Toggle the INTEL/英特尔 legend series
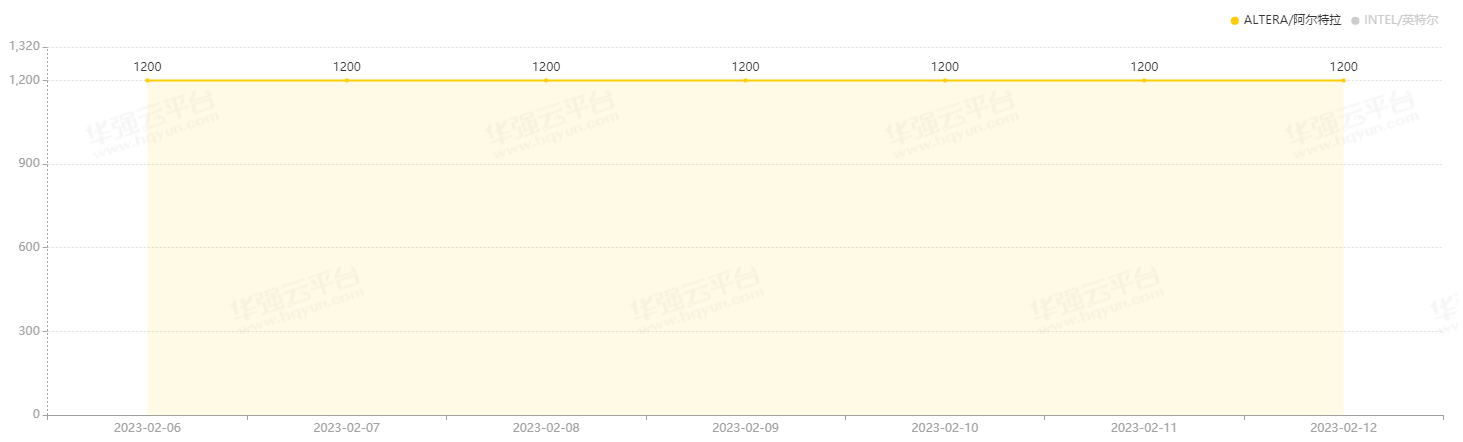Image resolution: width=1463 pixels, height=442 pixels. (1394, 20)
